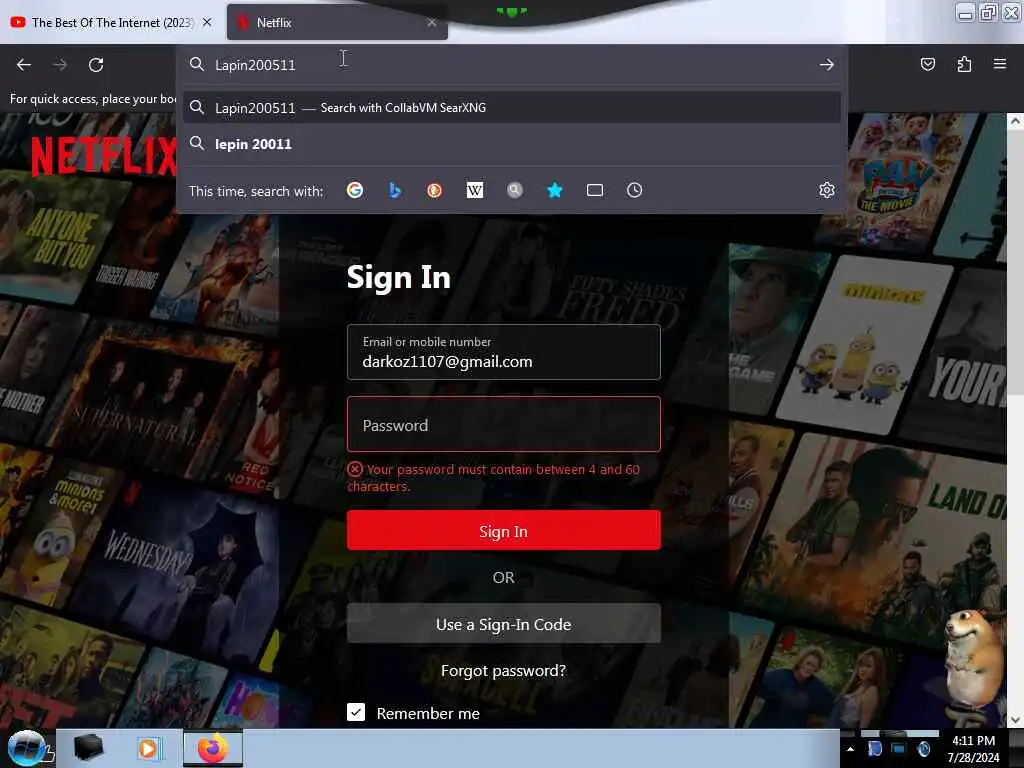Show hidden system tray icons arrow
Image resolution: width=1024 pixels, height=768 pixels.
(850, 749)
